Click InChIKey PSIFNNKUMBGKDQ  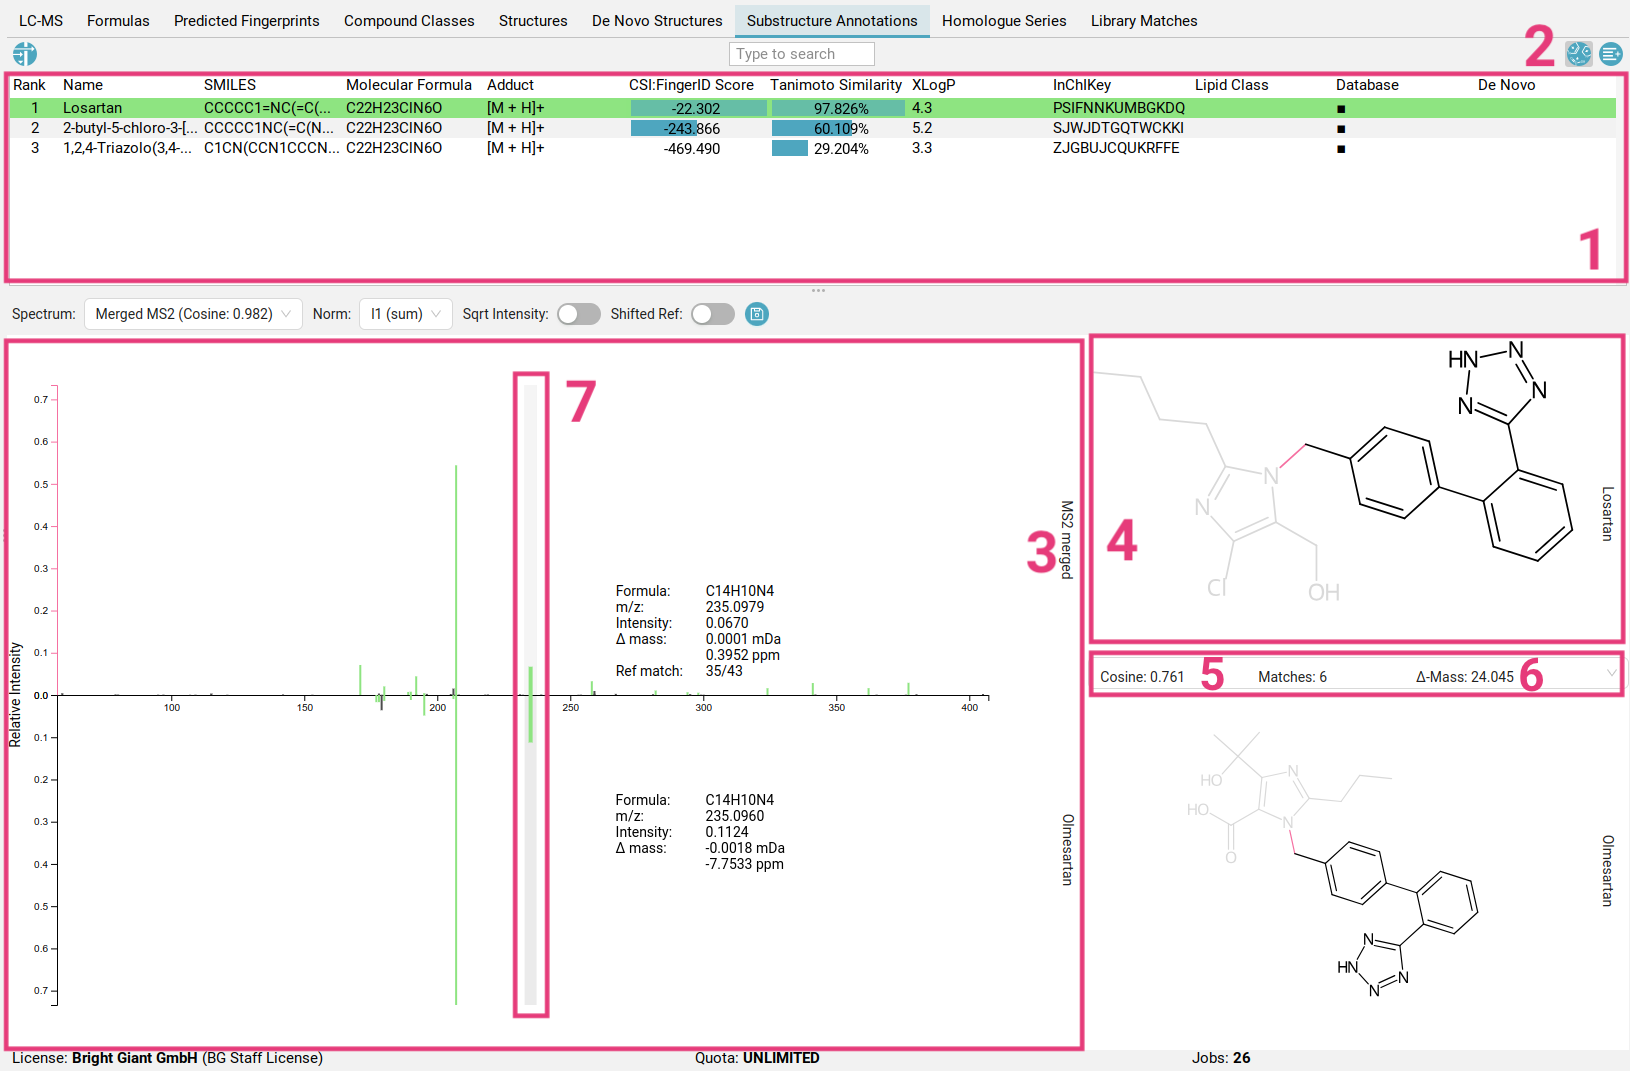(1119, 108)
